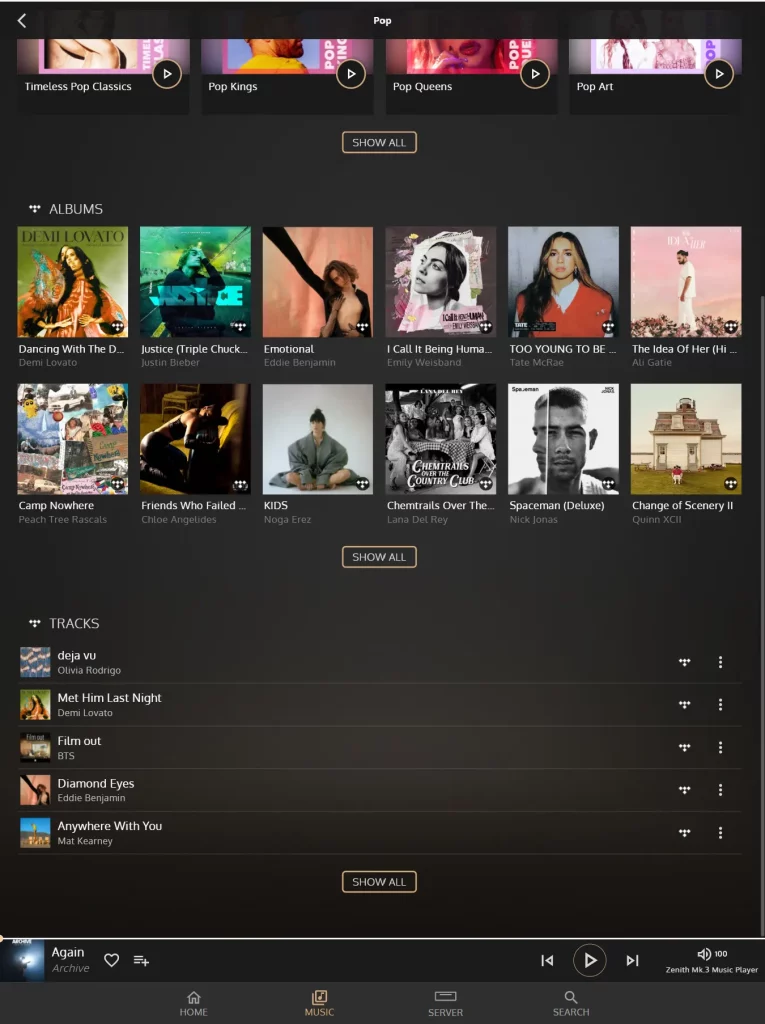Open TOO YOUNG TO BE album cover
765x1024 pixels.
[563, 281]
